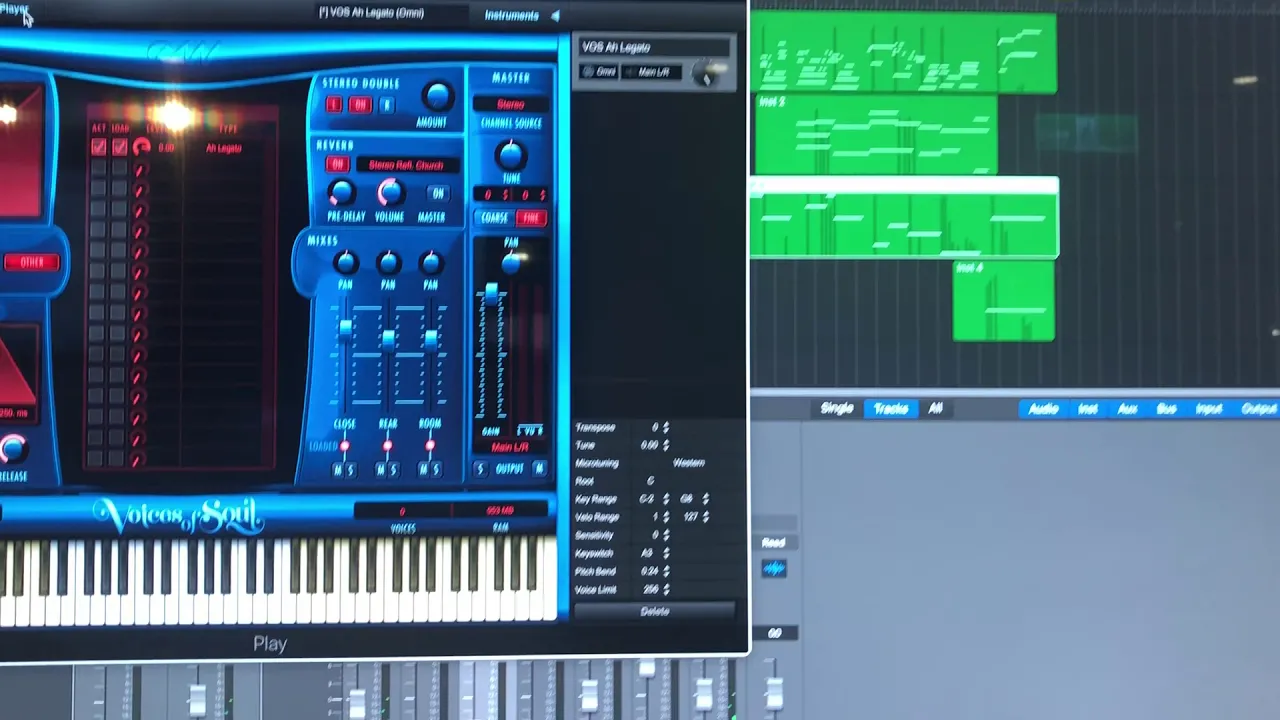Image resolution: width=1280 pixels, height=720 pixels.
Task: Open the Stereo Refl. Church reverb preset menu
Action: pos(406,165)
